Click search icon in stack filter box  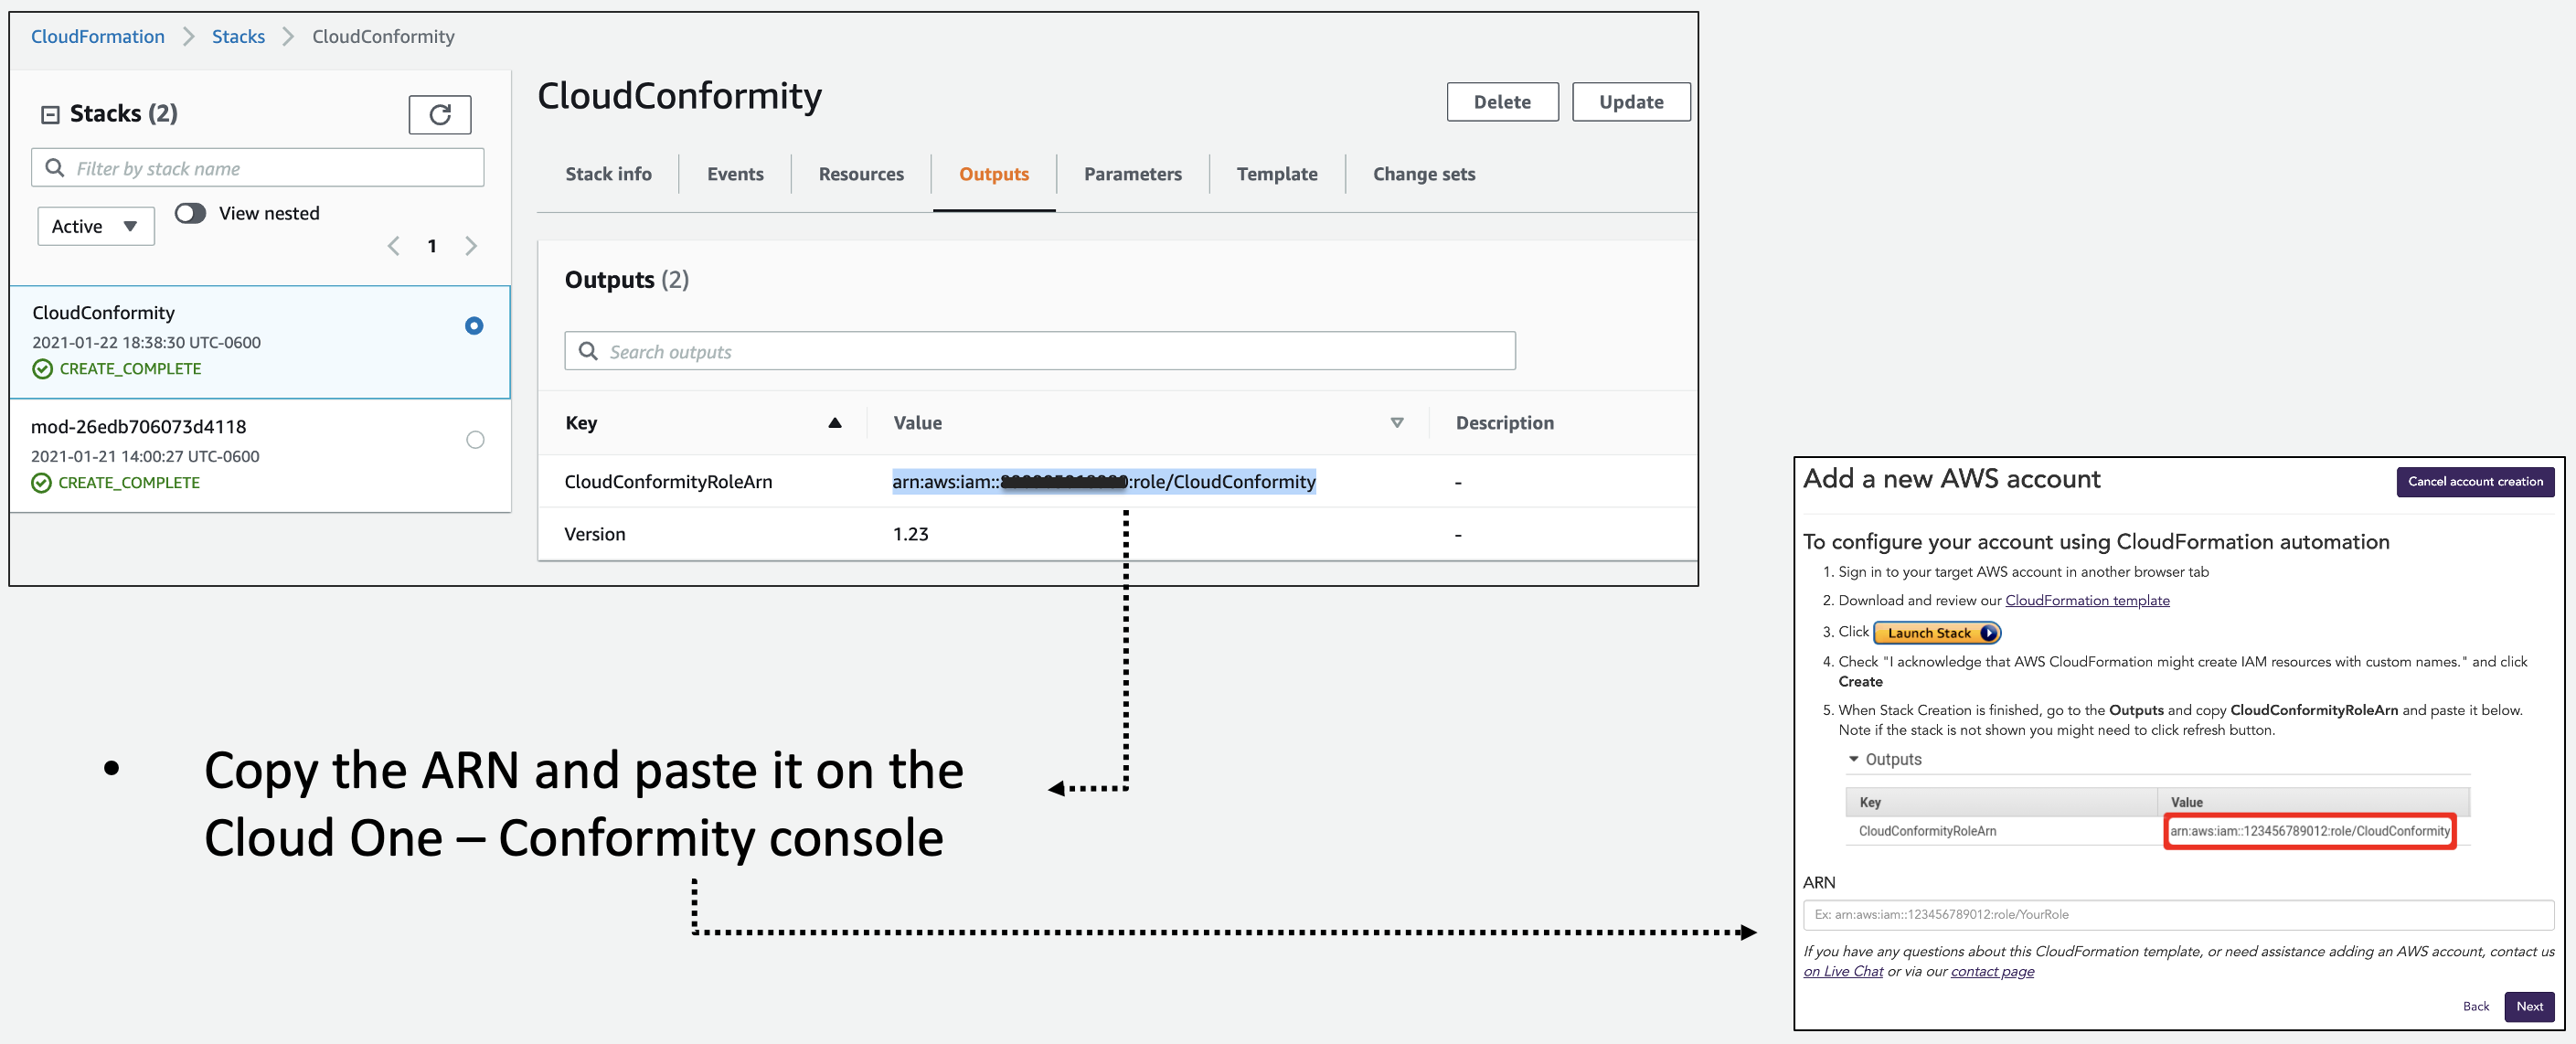pos(55,168)
